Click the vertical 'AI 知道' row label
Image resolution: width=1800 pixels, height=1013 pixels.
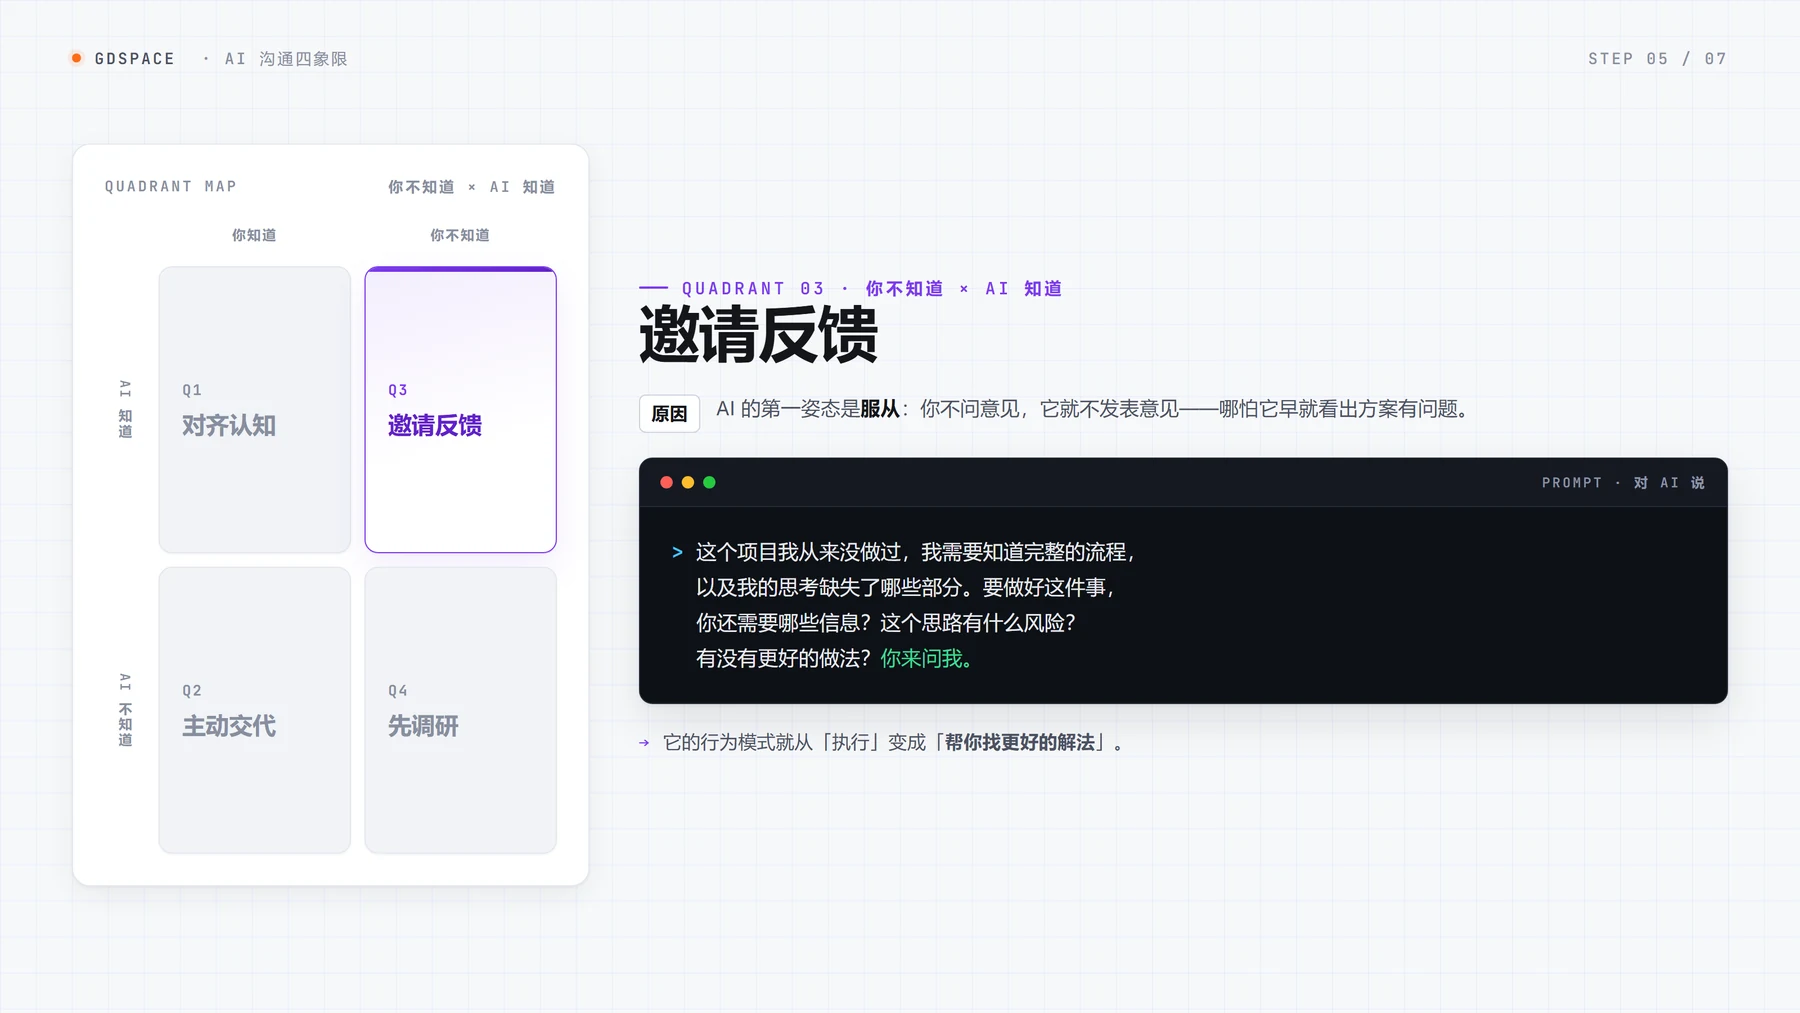pyautogui.click(x=125, y=409)
